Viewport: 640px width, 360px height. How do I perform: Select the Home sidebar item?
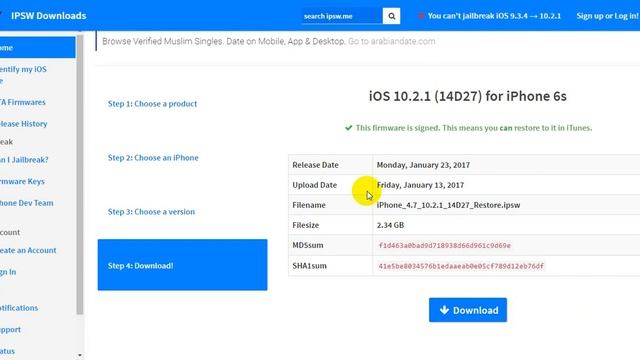click(x=38, y=47)
